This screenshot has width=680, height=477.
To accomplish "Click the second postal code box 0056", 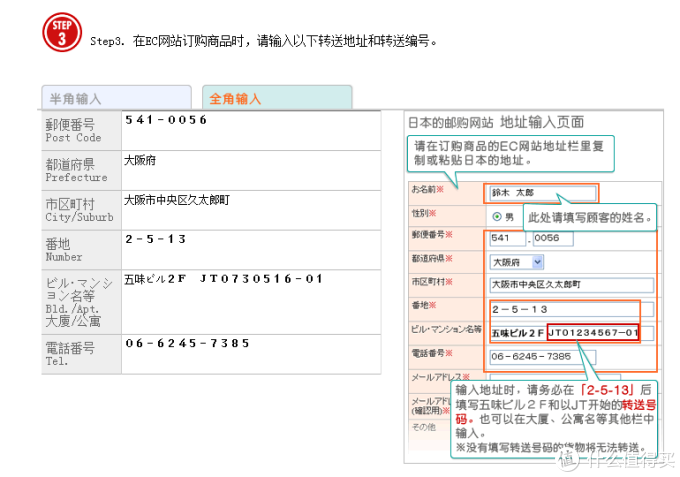I will pyautogui.click(x=551, y=239).
